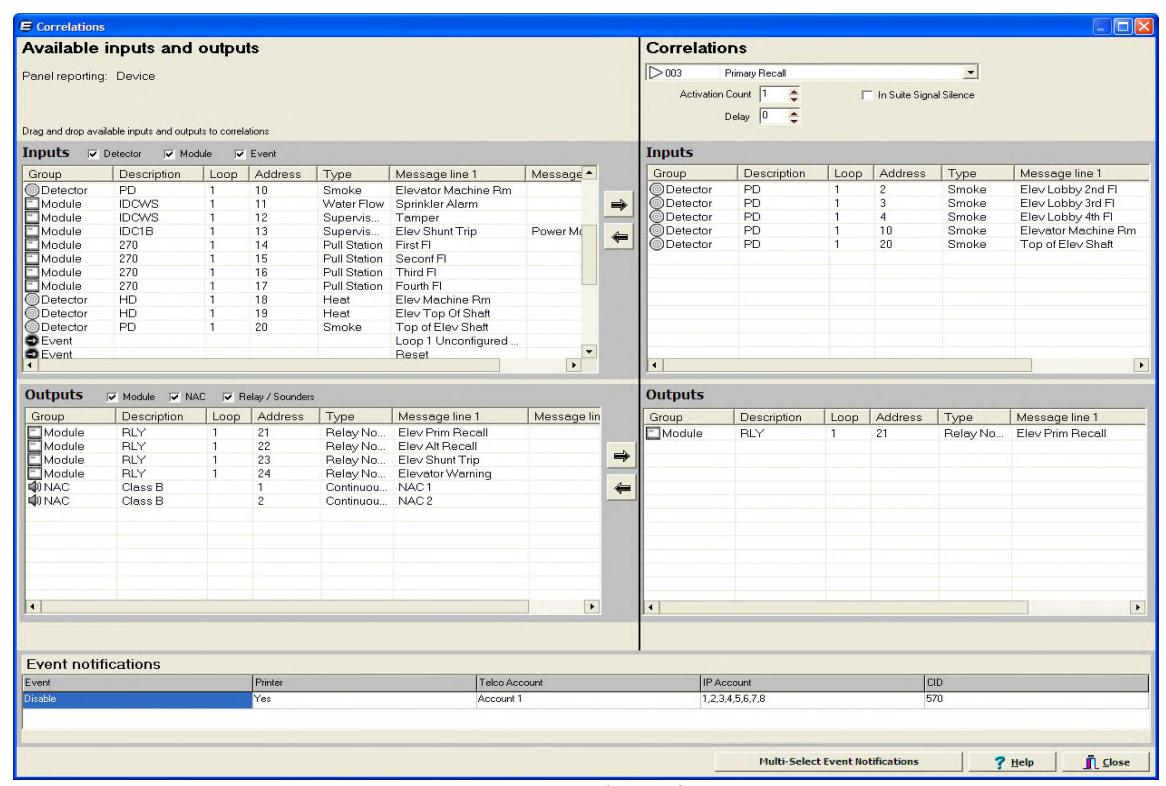Viewport: 1166px width, 786px height.
Task: Select the Disable event notification cell
Action: [138, 699]
